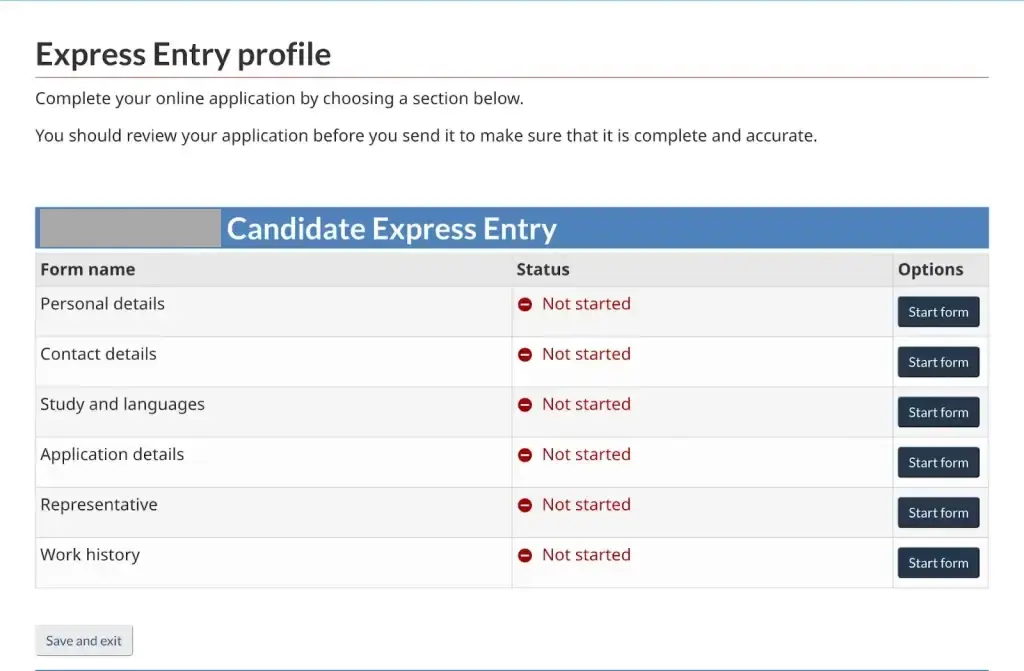Start form for Personal details
This screenshot has height=671, width=1024.
pyautogui.click(x=938, y=311)
